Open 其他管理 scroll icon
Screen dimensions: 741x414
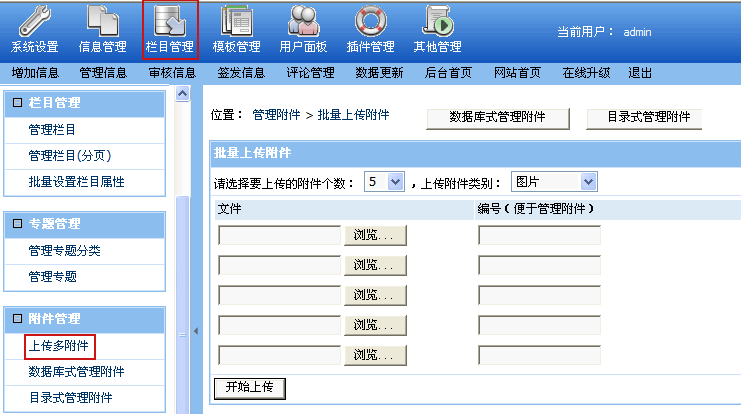point(438,21)
